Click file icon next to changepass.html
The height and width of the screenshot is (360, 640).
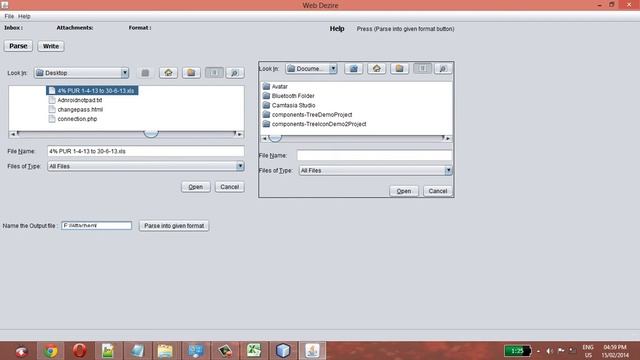tap(52, 109)
